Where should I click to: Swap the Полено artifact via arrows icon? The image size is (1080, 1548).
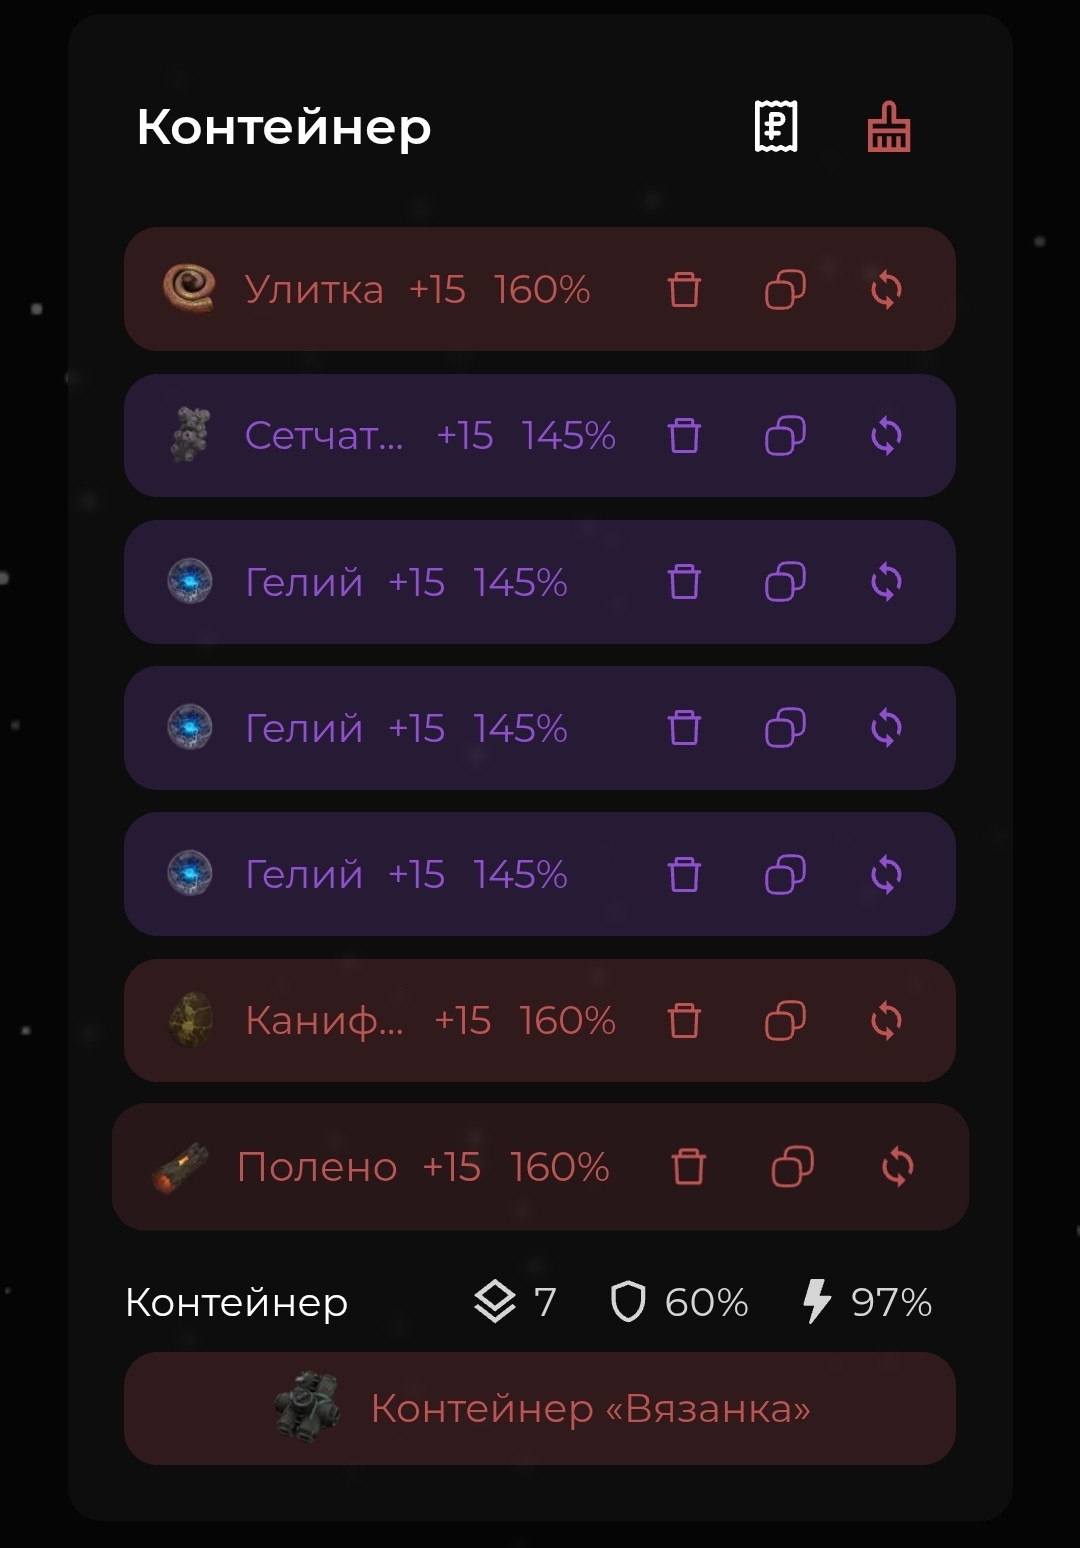point(897,1167)
